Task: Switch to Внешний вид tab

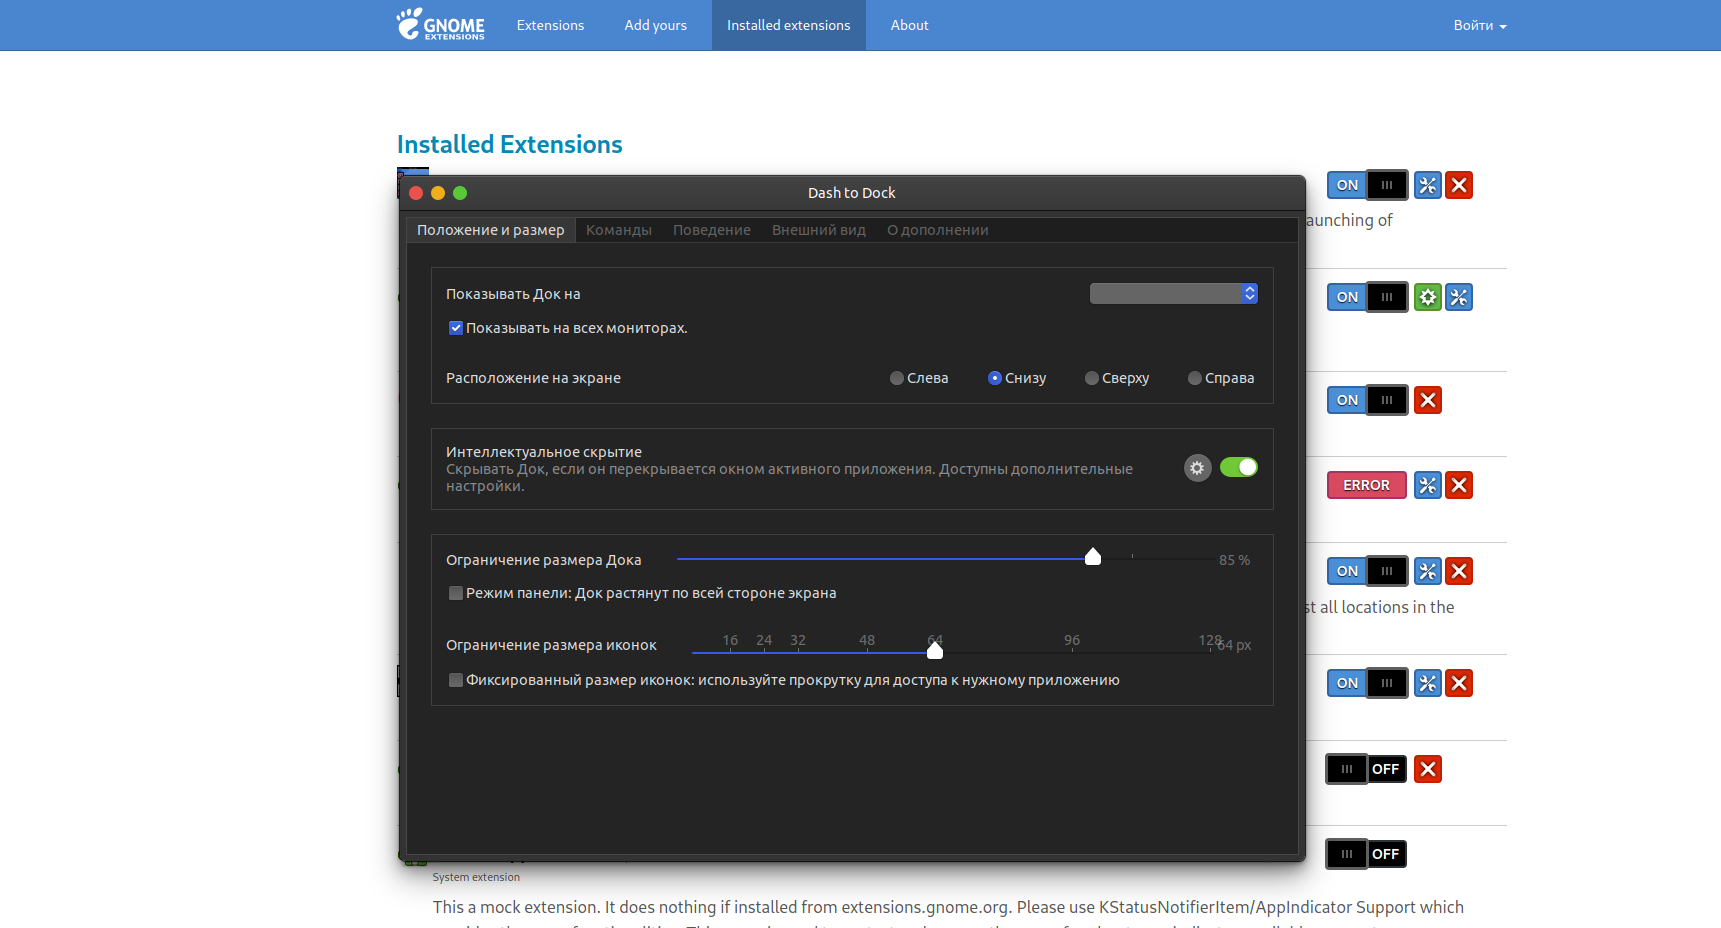Action: pyautogui.click(x=819, y=230)
